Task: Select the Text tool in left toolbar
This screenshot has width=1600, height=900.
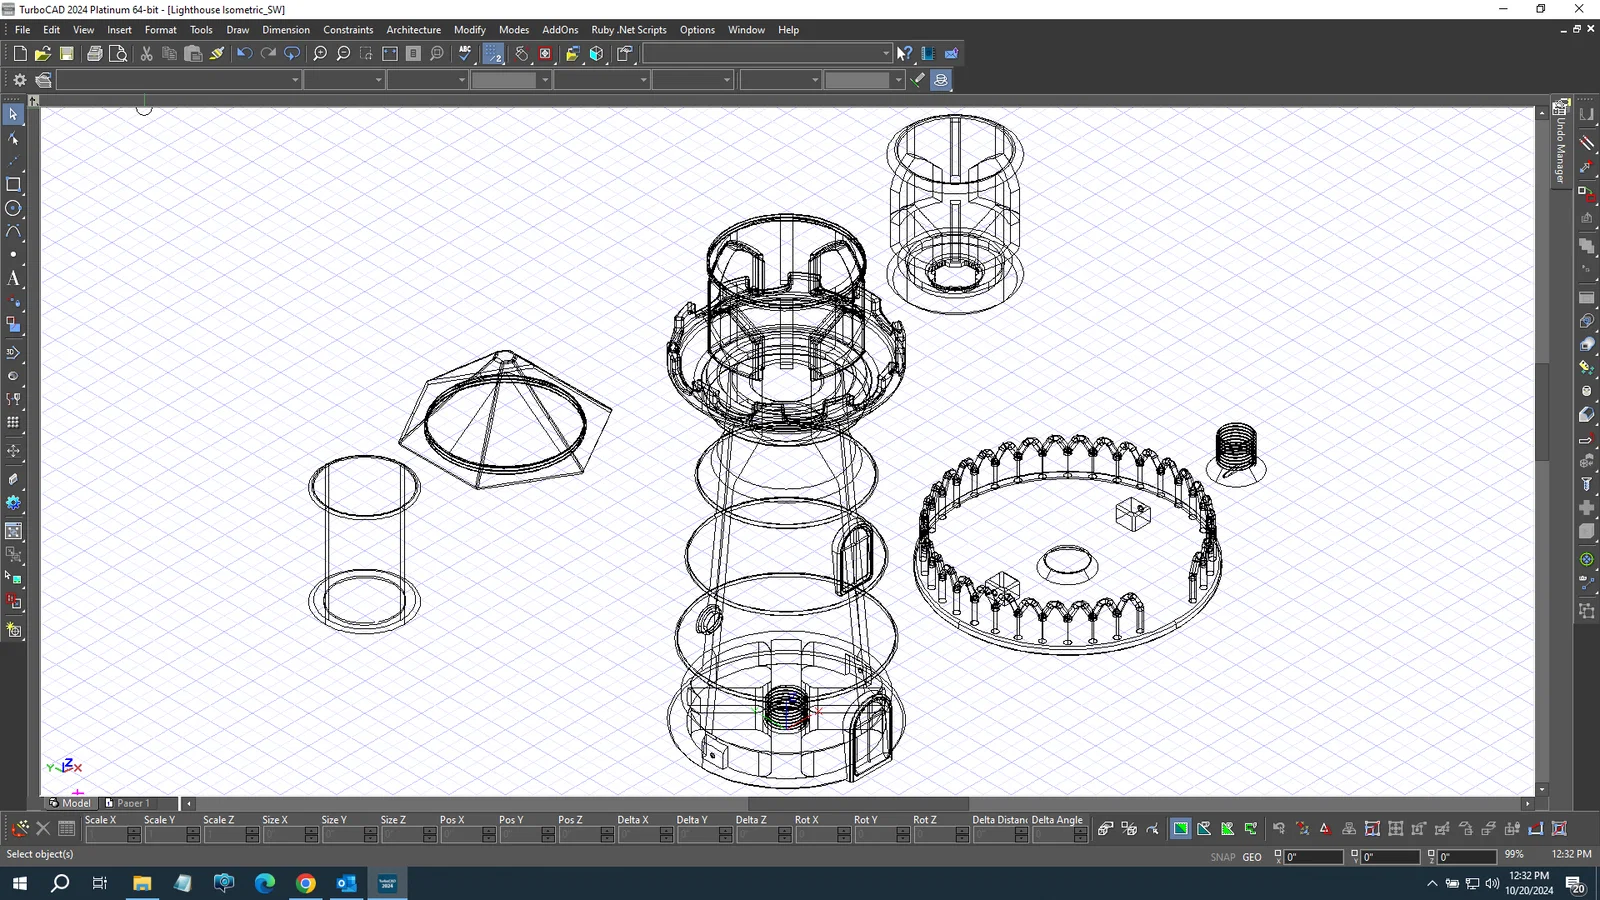Action: [13, 279]
